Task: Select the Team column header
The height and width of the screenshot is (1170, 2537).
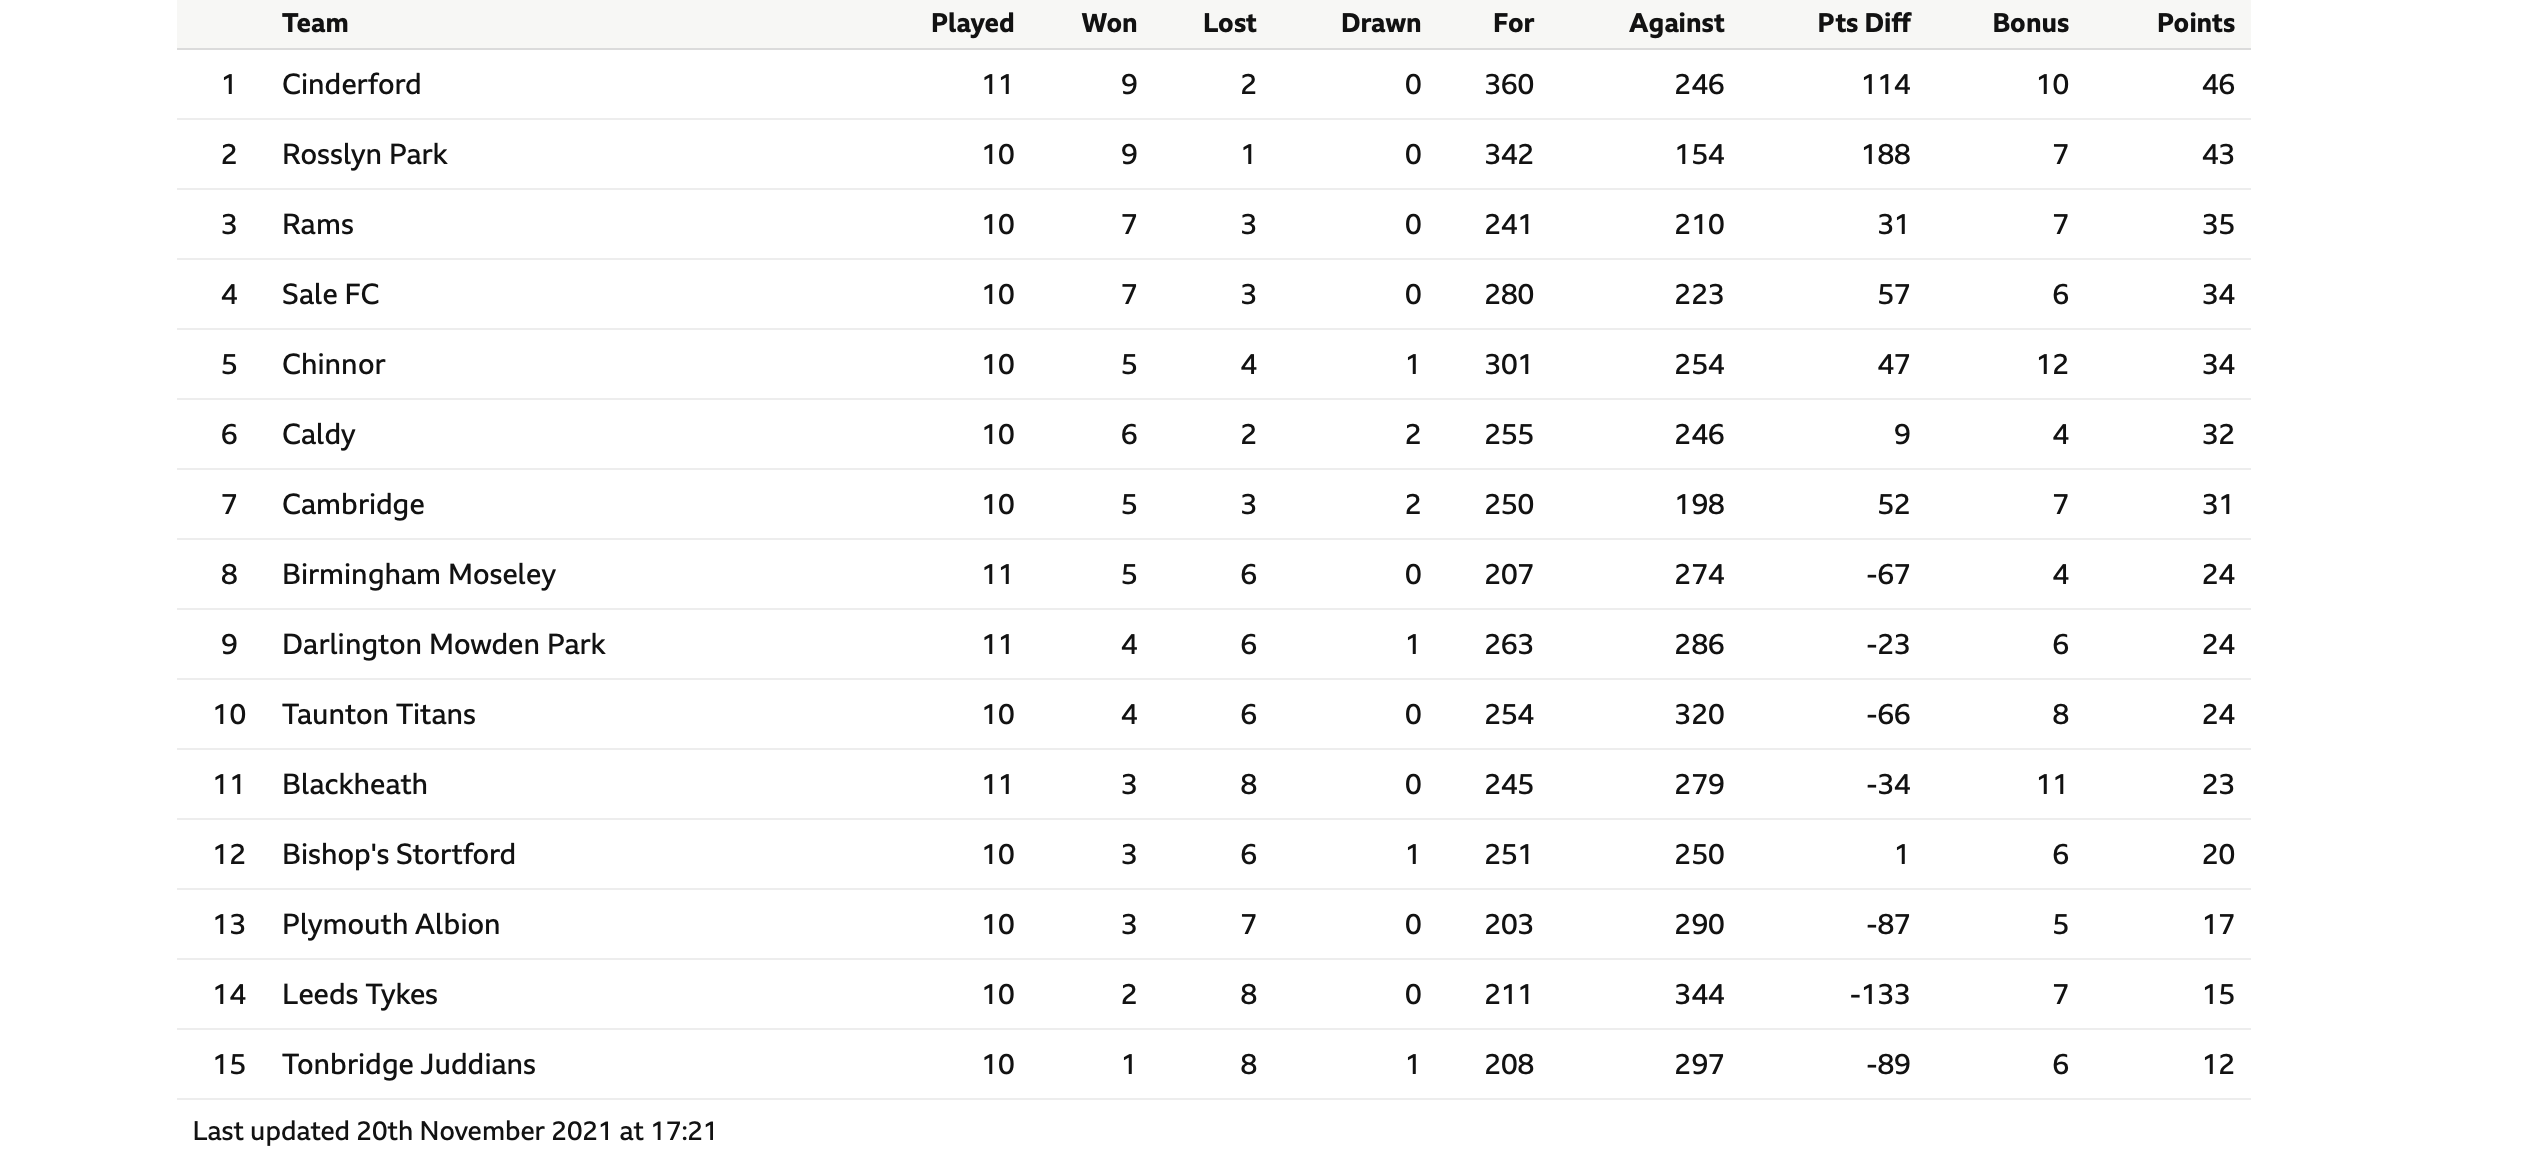Action: point(315,23)
